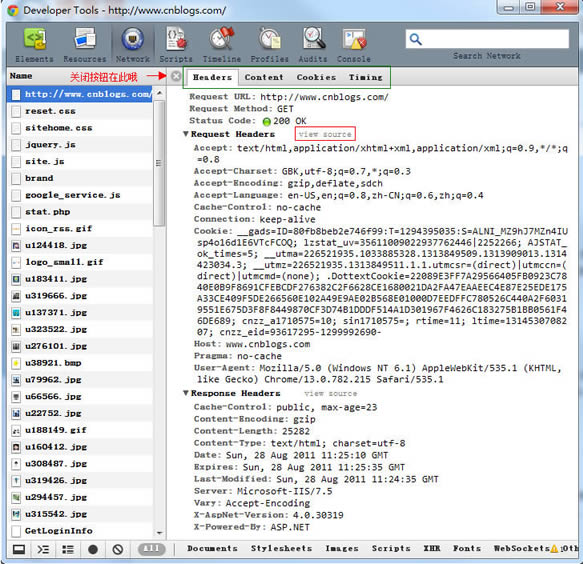Image resolution: width=583 pixels, height=564 pixels.
Task: Toggle the record network log button
Action: (x=93, y=549)
